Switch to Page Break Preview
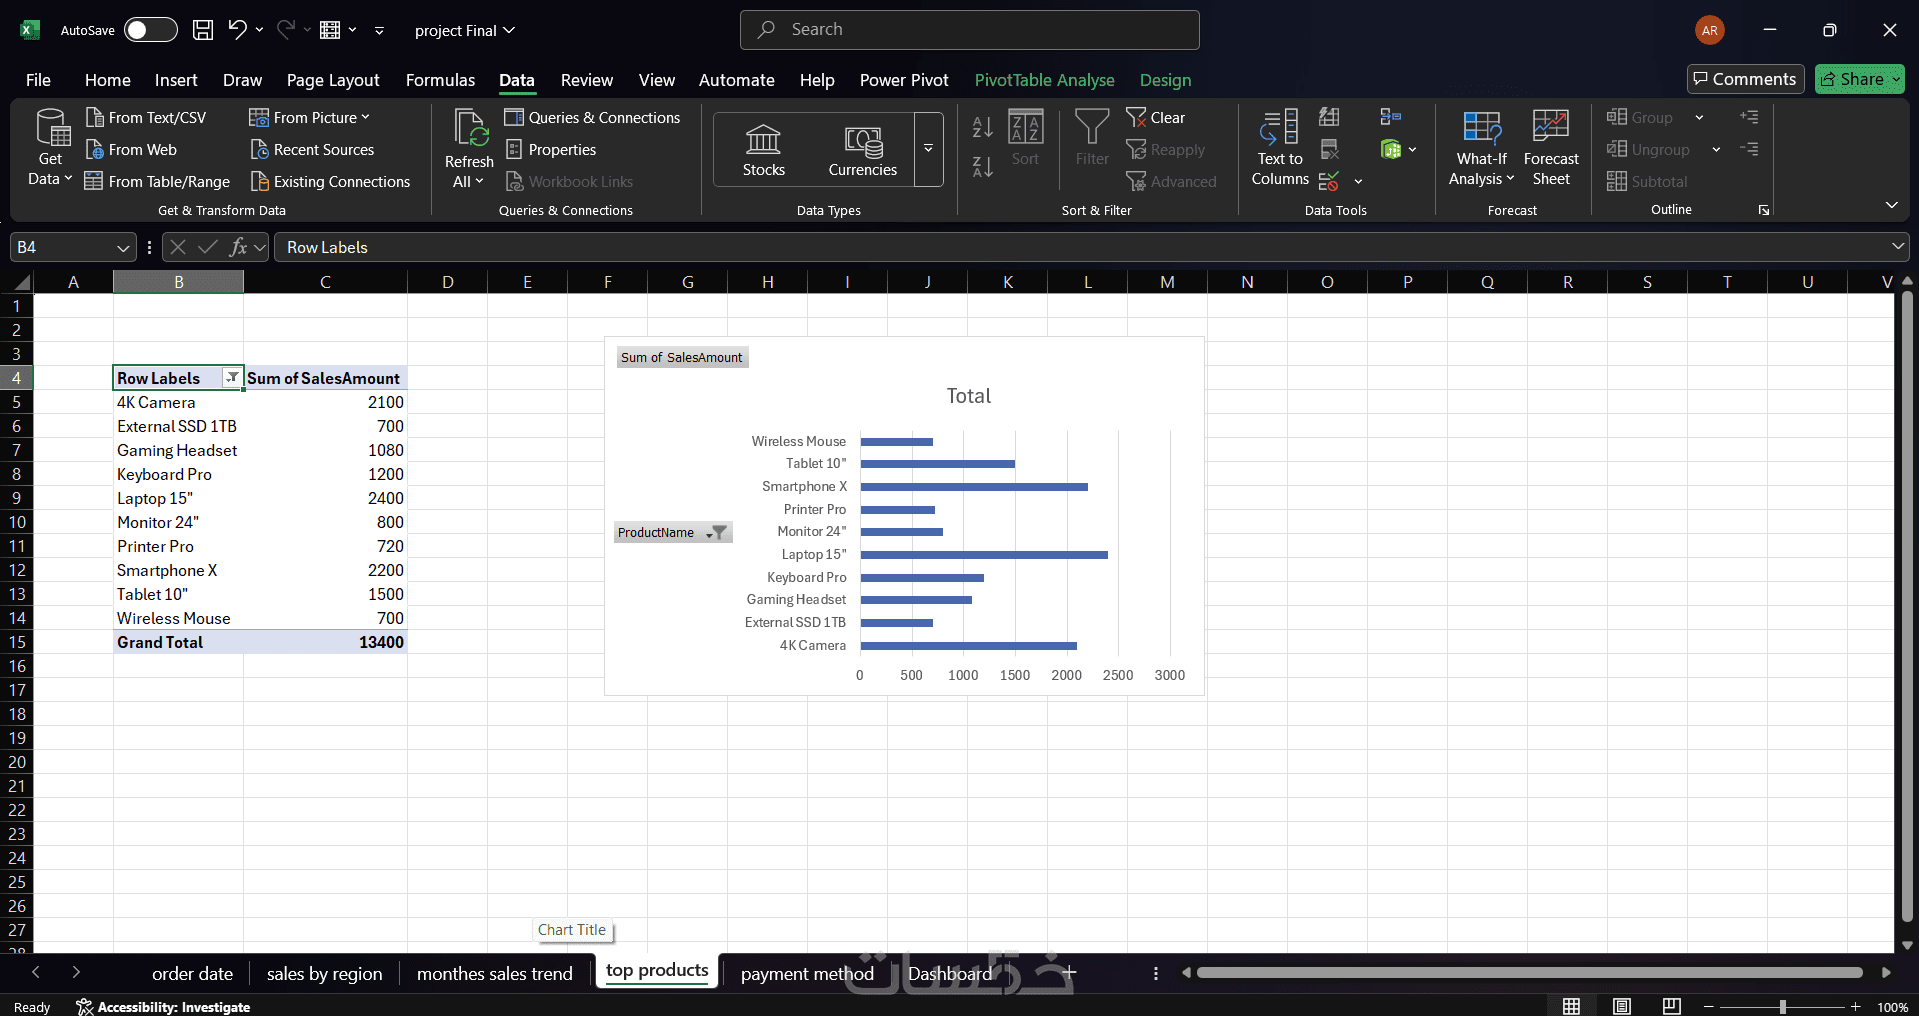 tap(1671, 1006)
